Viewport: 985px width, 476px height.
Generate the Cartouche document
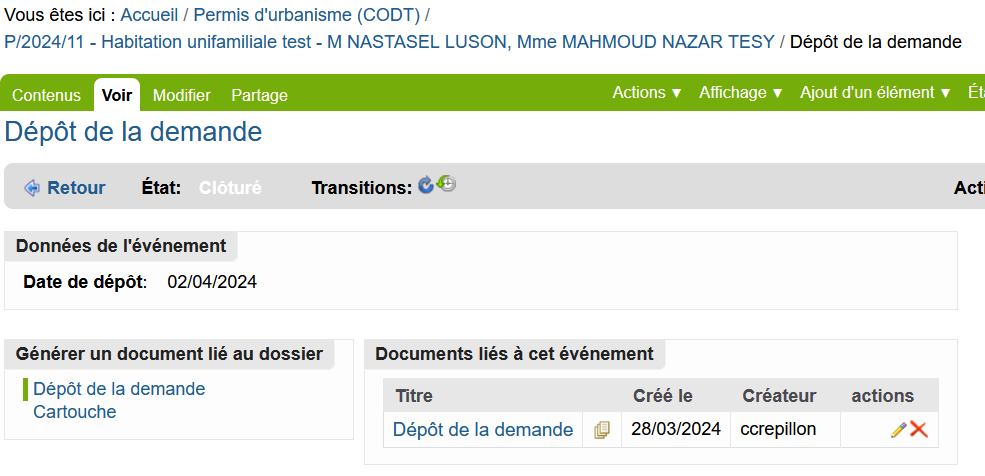click(x=75, y=412)
